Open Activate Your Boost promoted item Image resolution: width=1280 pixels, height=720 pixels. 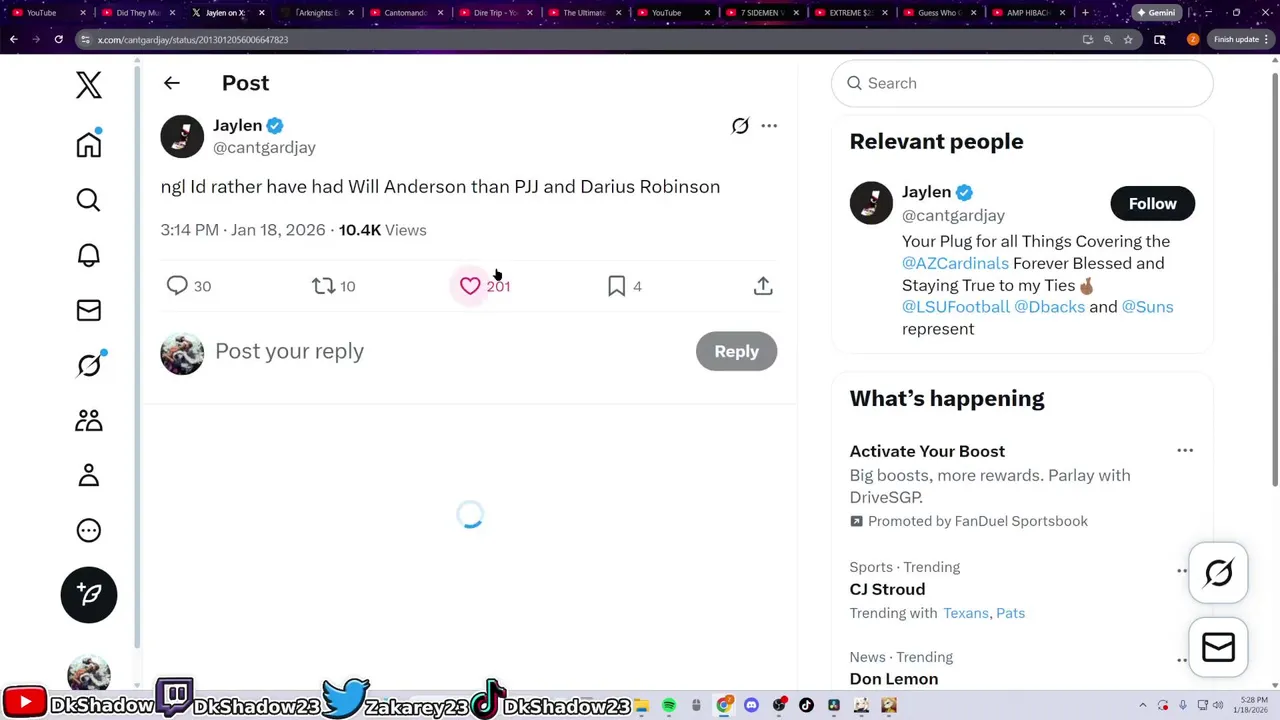click(1022, 486)
